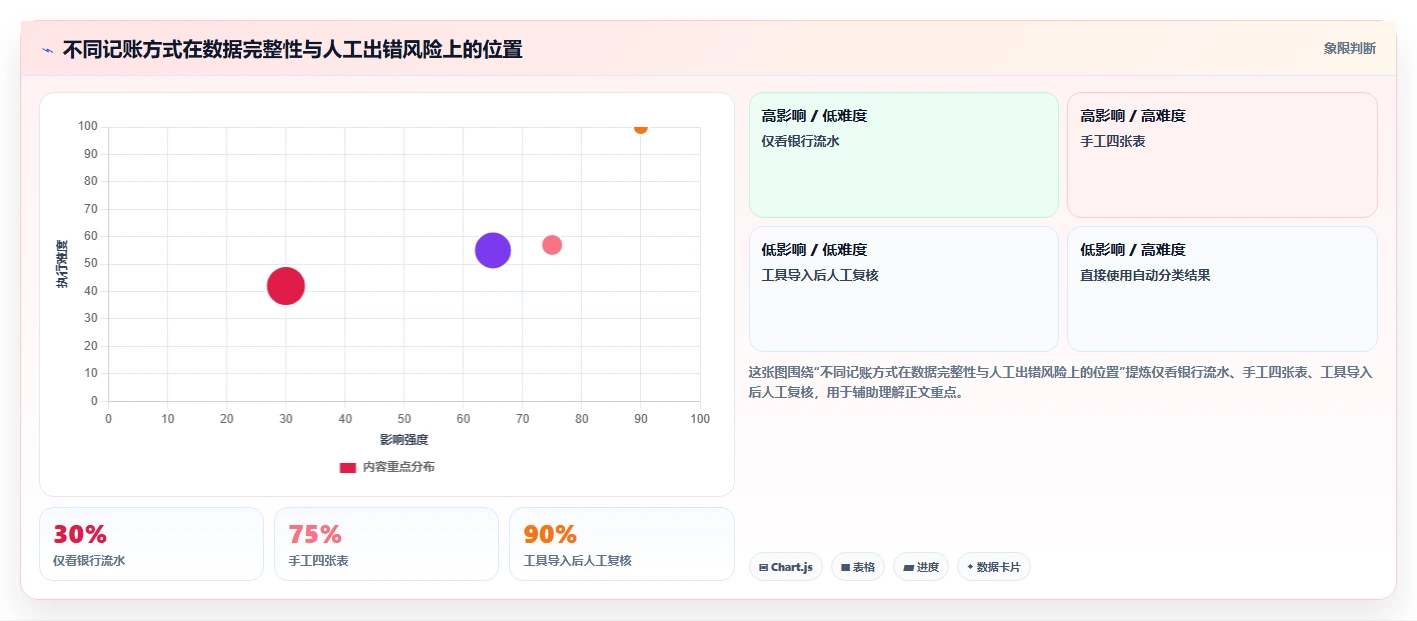This screenshot has width=1417, height=621.
Task: Click the sparkle icon in 数据卡片 chip
Action: pos(970,567)
